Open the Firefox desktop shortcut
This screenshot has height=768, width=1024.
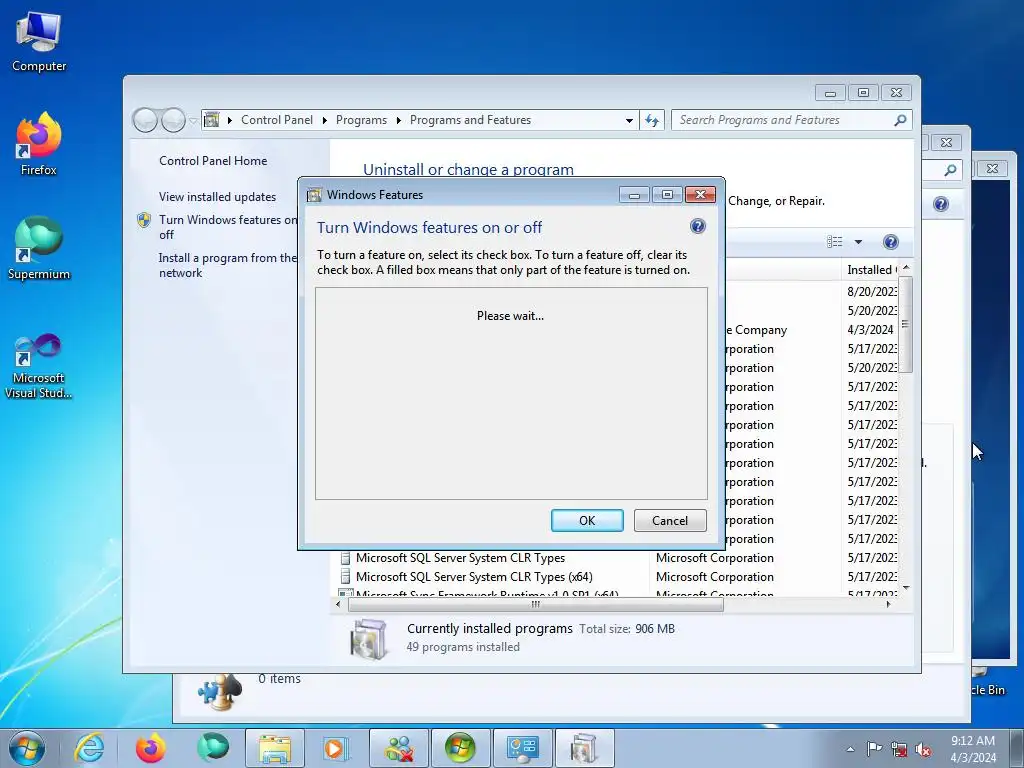tap(39, 144)
